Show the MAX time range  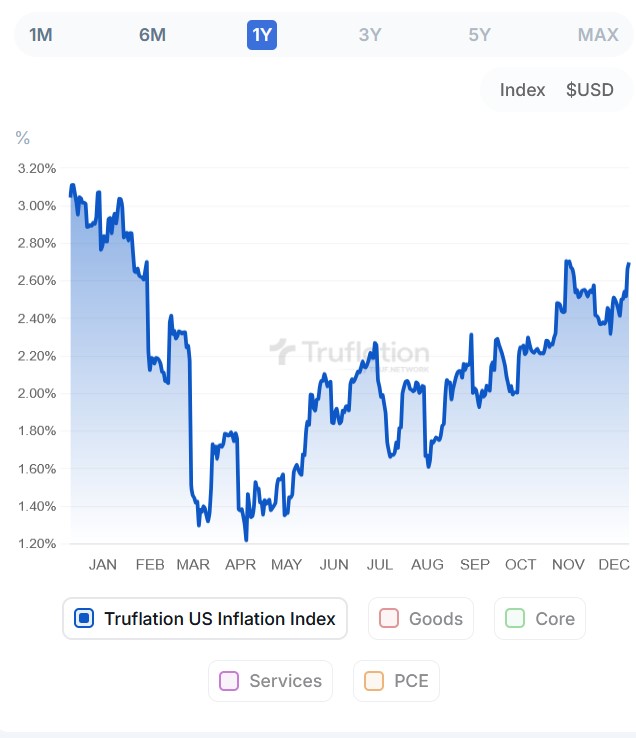coord(598,35)
